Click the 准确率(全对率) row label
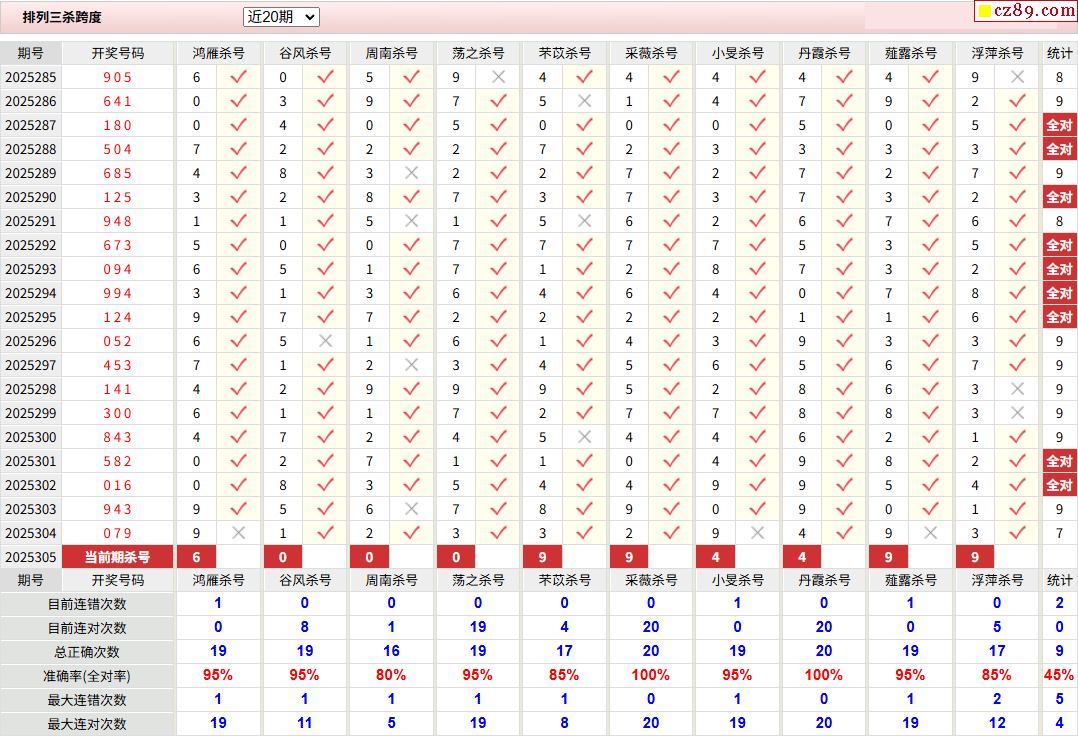This screenshot has width=1078, height=740. (87, 677)
